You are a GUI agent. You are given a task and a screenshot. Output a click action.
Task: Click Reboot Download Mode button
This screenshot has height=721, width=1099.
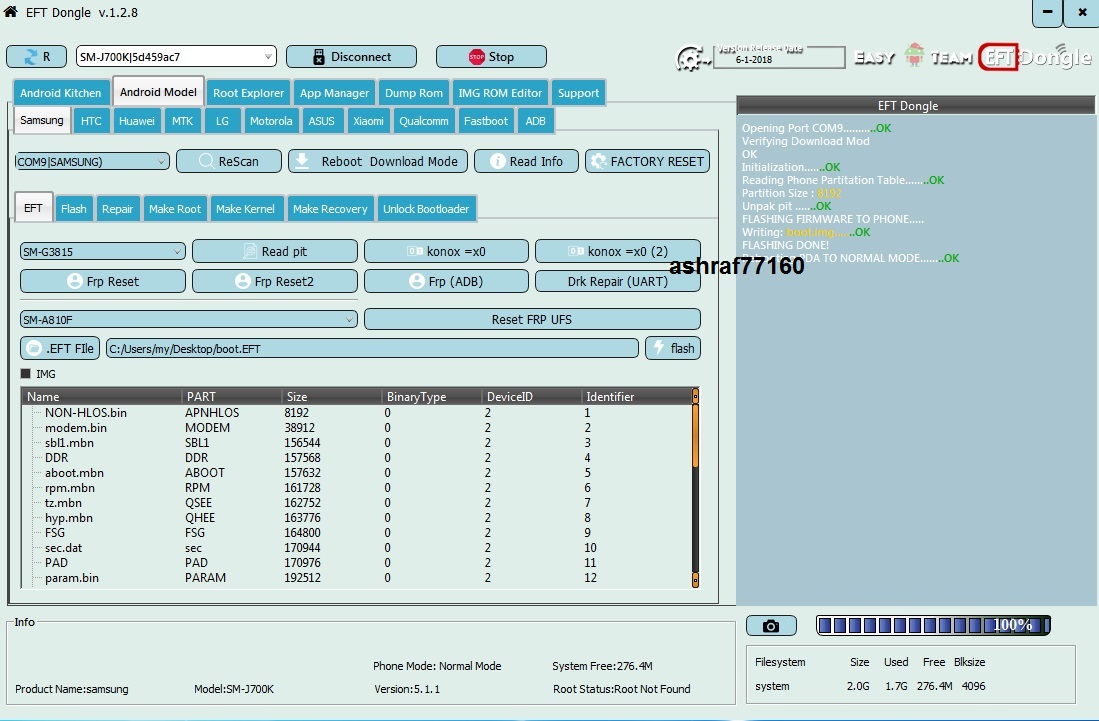pos(378,161)
